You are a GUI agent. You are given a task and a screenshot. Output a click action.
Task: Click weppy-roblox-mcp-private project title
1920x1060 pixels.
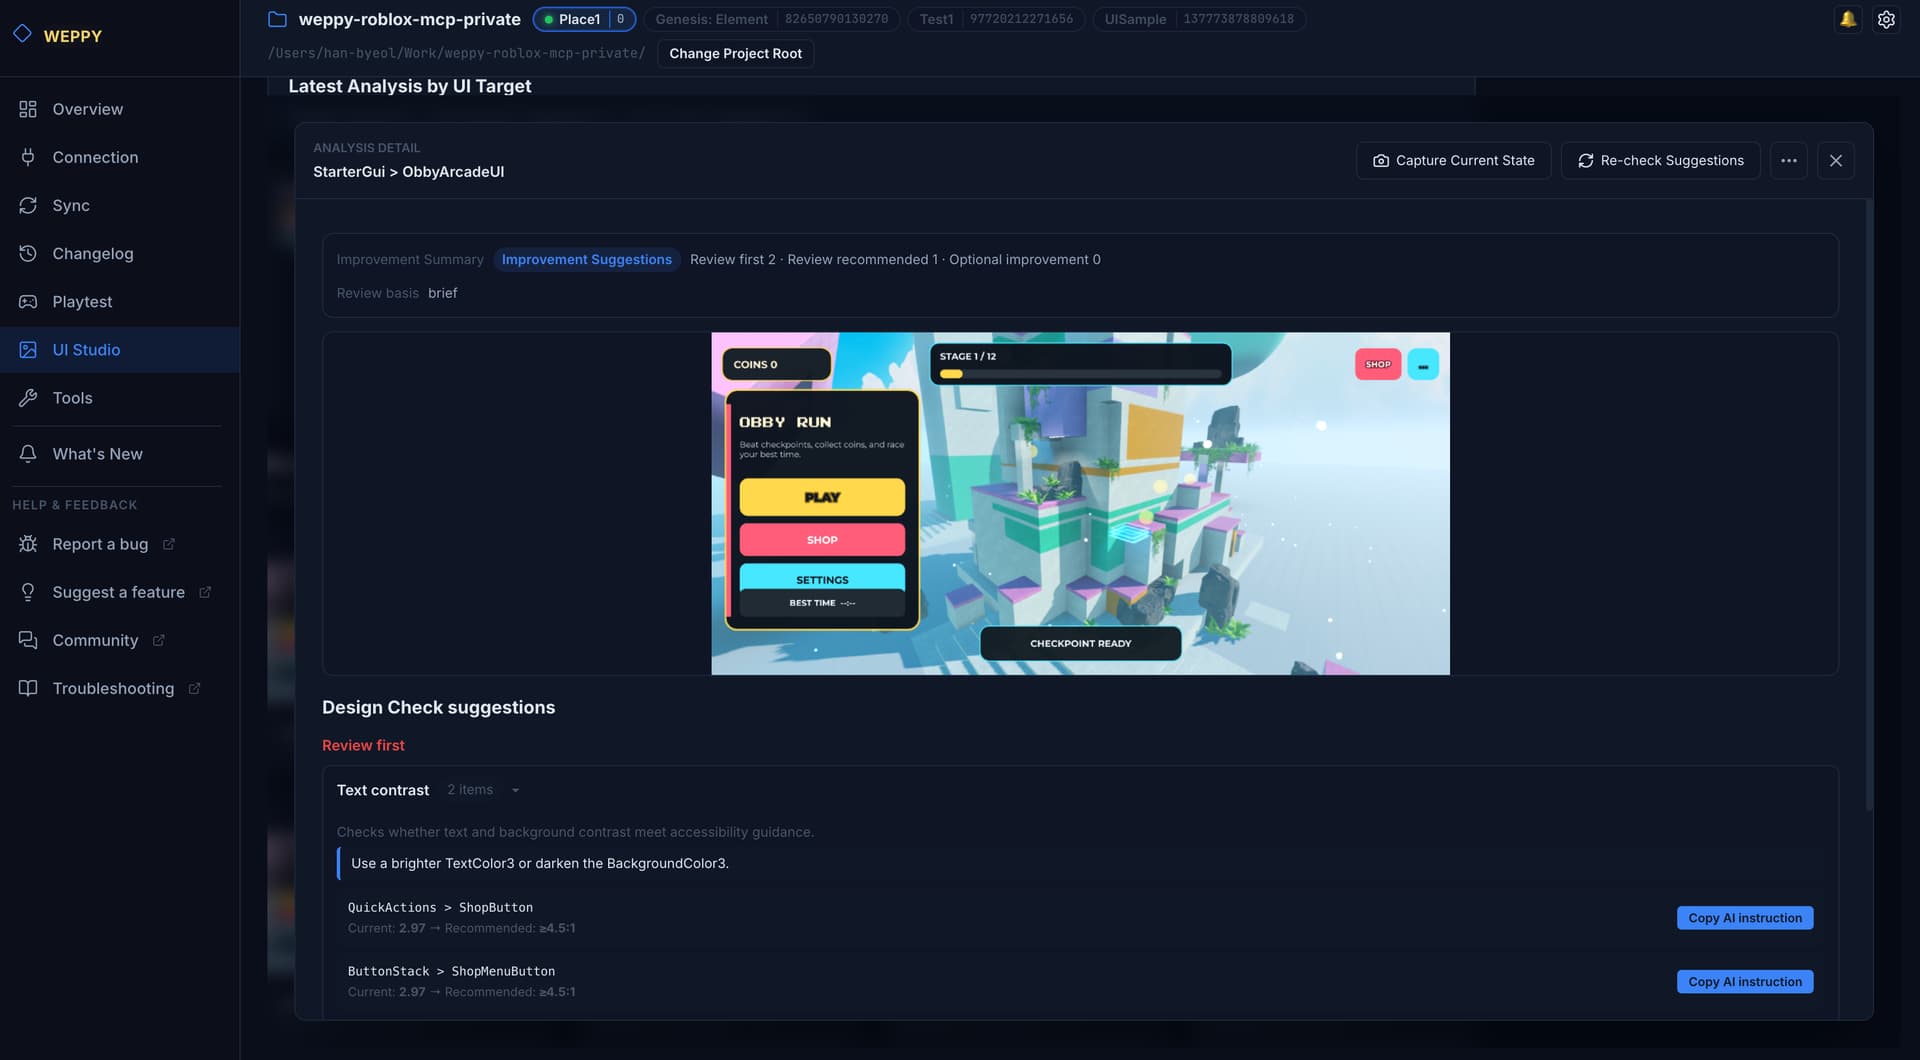coord(409,19)
